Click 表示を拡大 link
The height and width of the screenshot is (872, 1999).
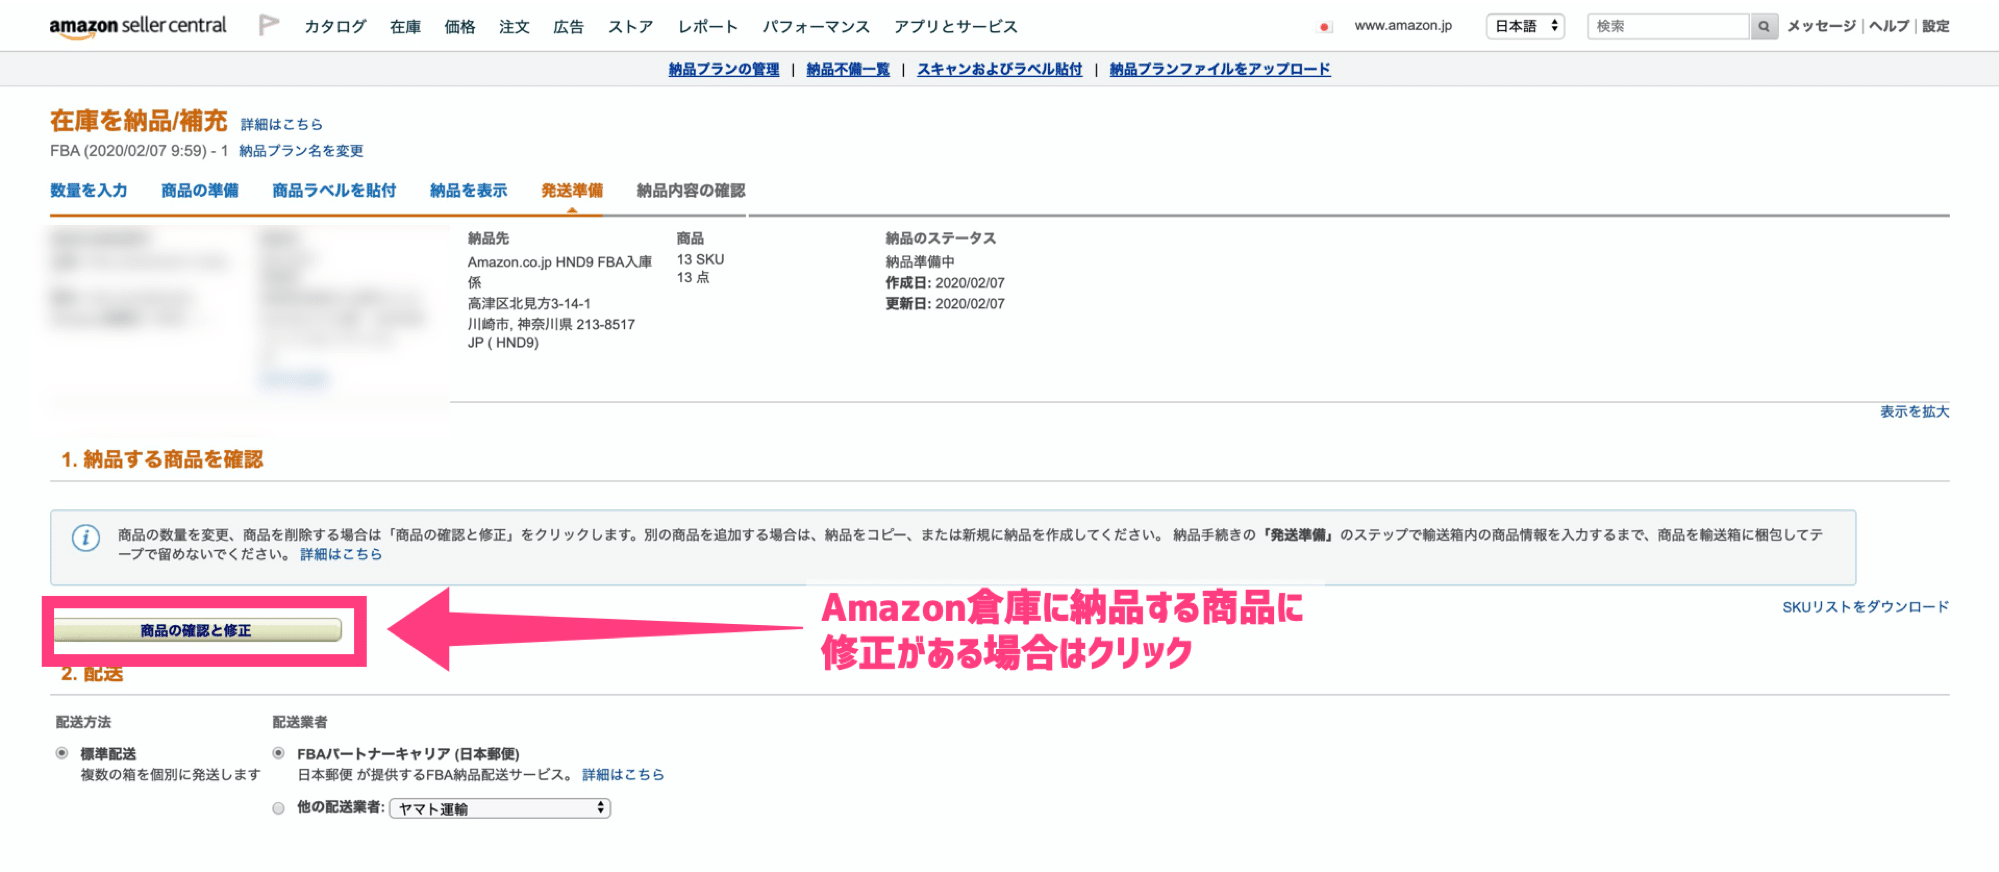(x=1914, y=412)
